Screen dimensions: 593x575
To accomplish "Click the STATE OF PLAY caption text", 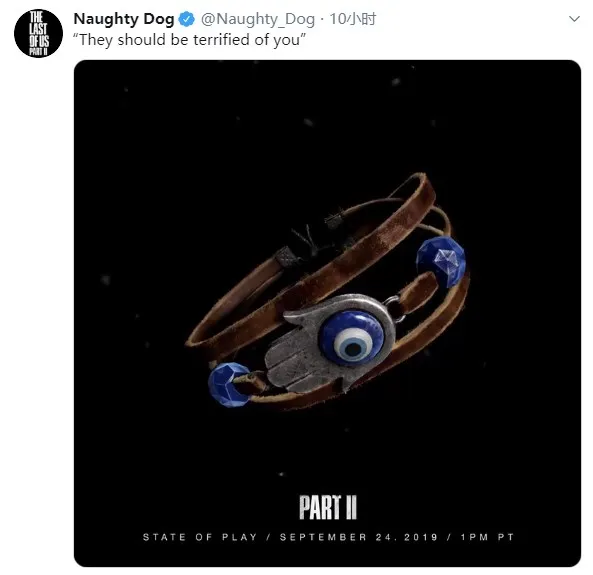I will pyautogui.click(x=200, y=537).
